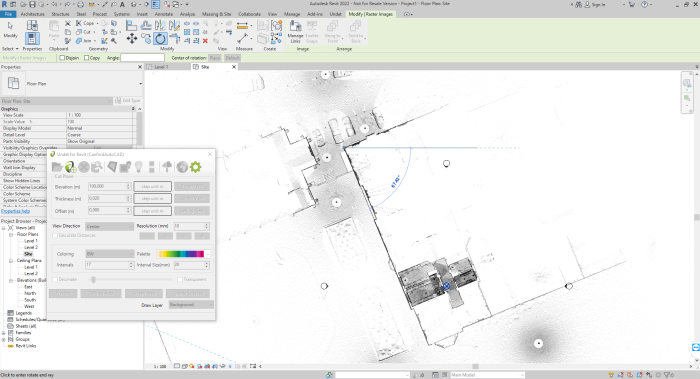Toggle the Properties palette ribbon button
700x379 pixels.
pyautogui.click(x=32, y=38)
